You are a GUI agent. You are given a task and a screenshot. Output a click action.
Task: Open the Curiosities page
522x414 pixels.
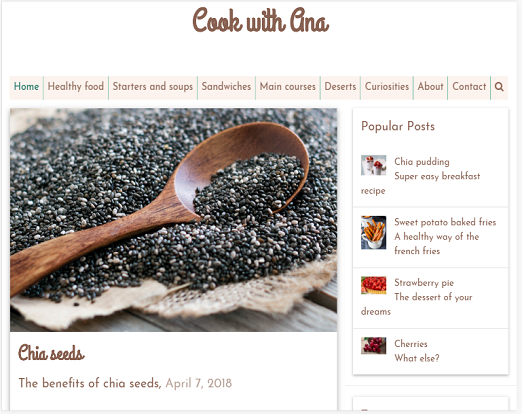(387, 87)
